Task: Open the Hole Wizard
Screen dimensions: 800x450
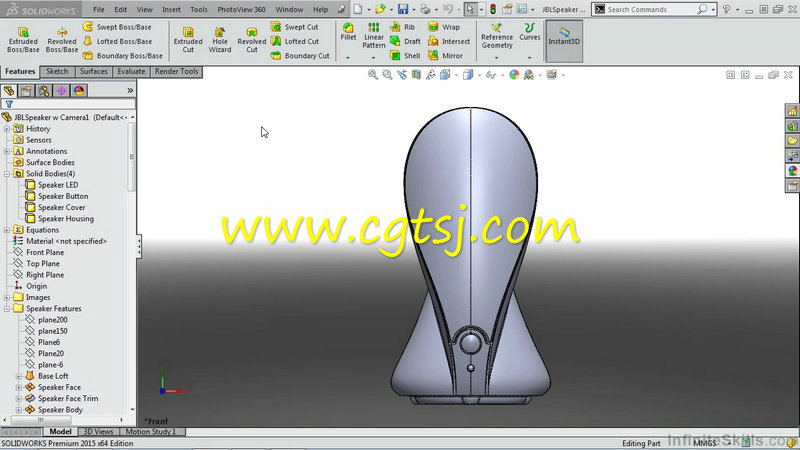Action: (x=220, y=40)
